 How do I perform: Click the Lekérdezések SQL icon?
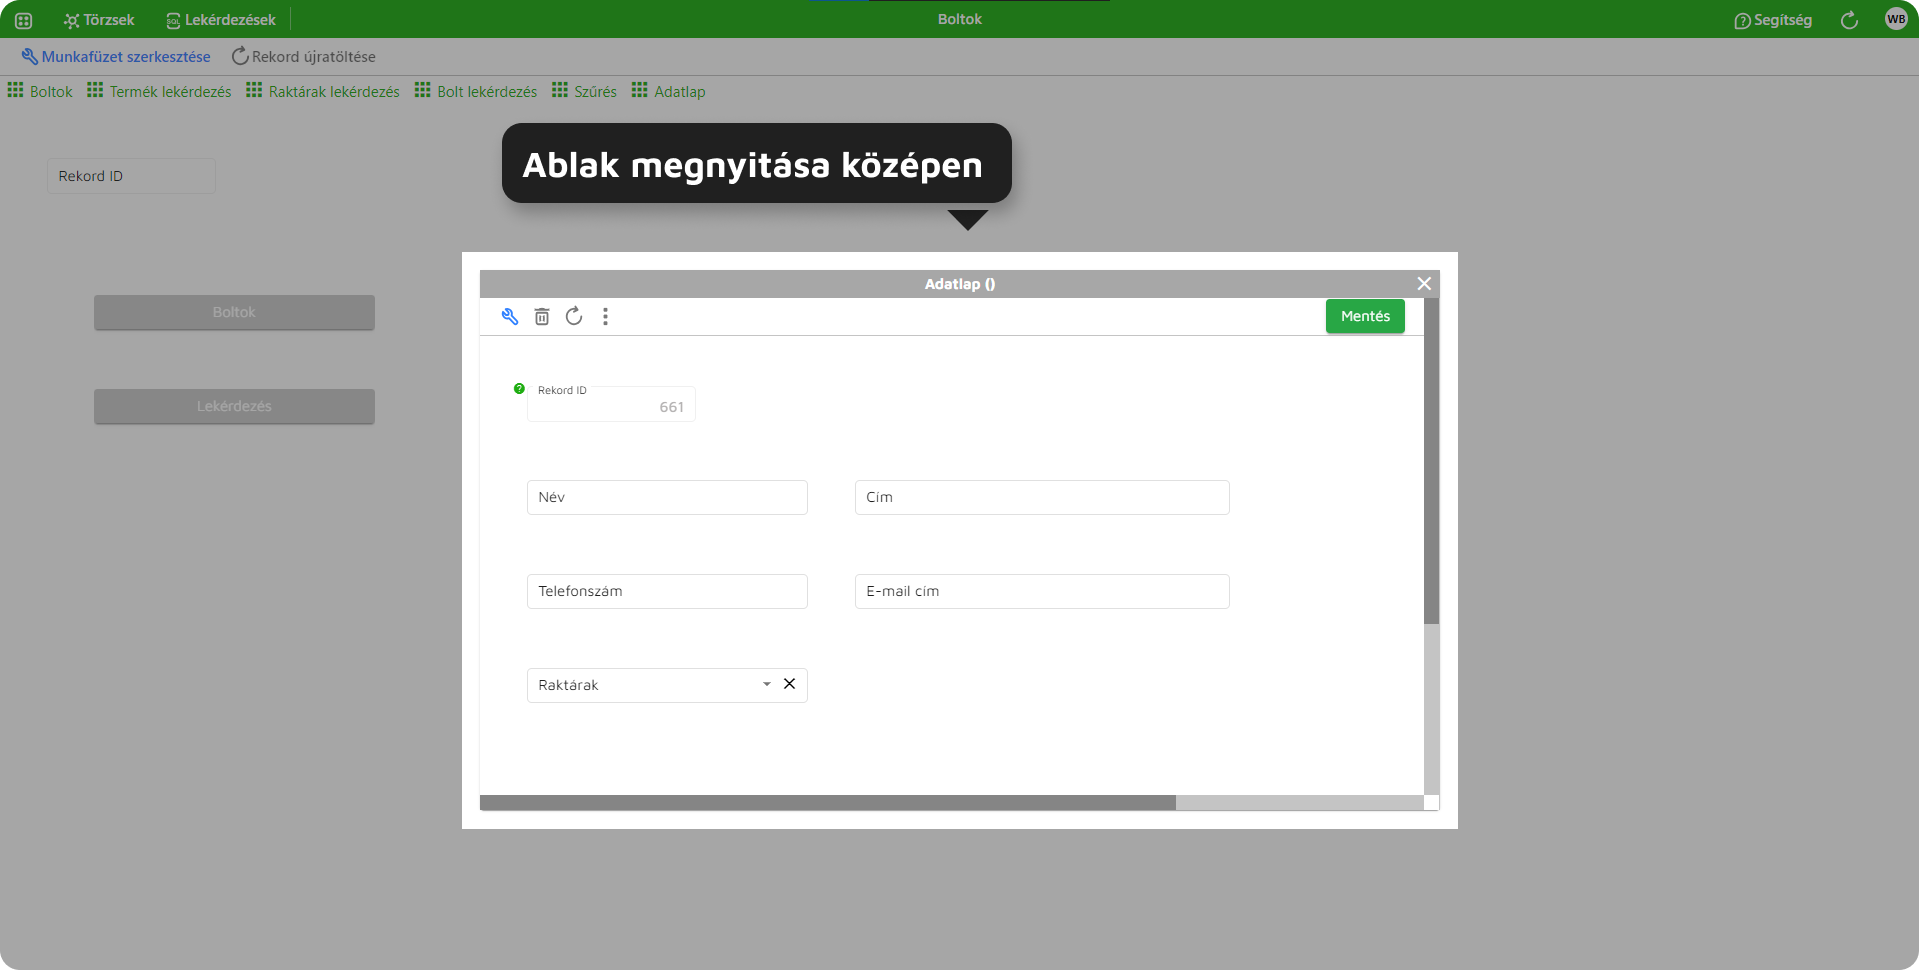point(173,21)
